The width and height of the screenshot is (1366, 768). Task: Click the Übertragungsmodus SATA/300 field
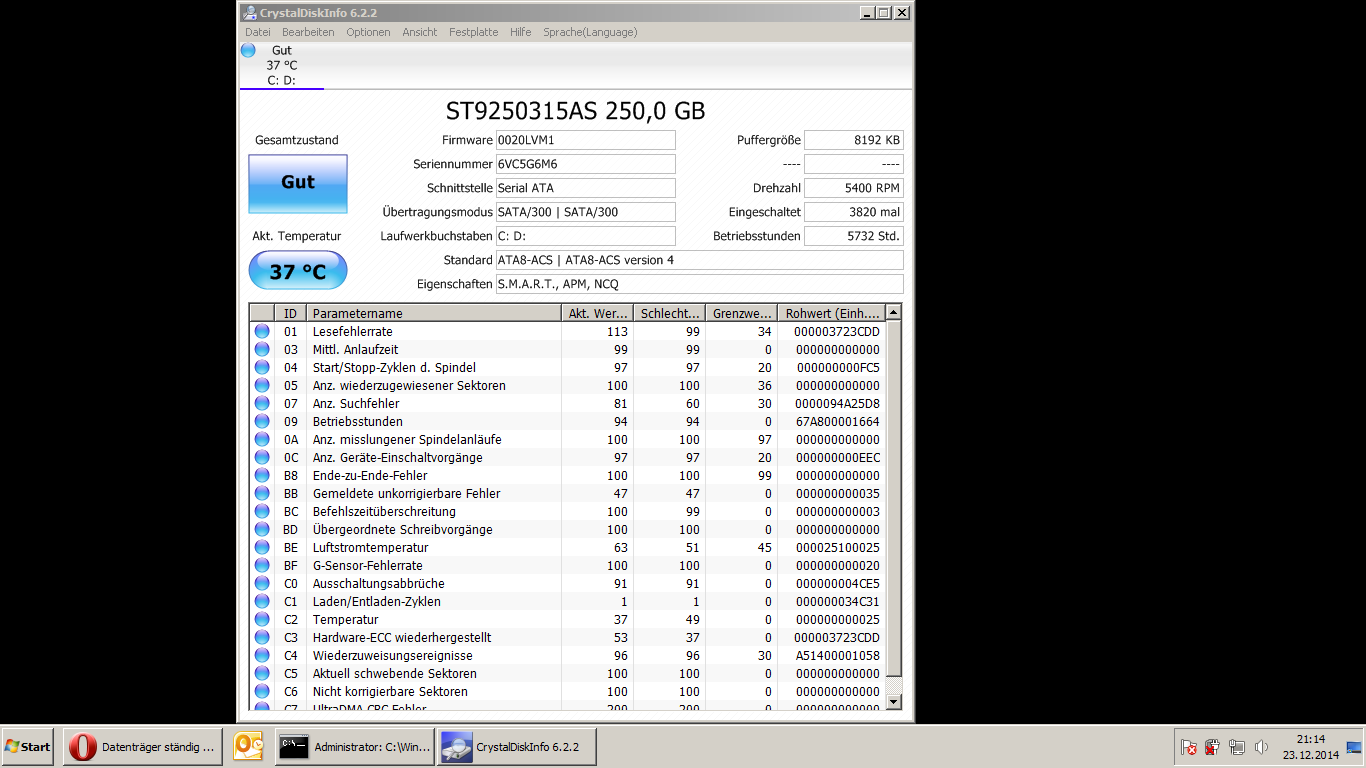click(x=585, y=212)
